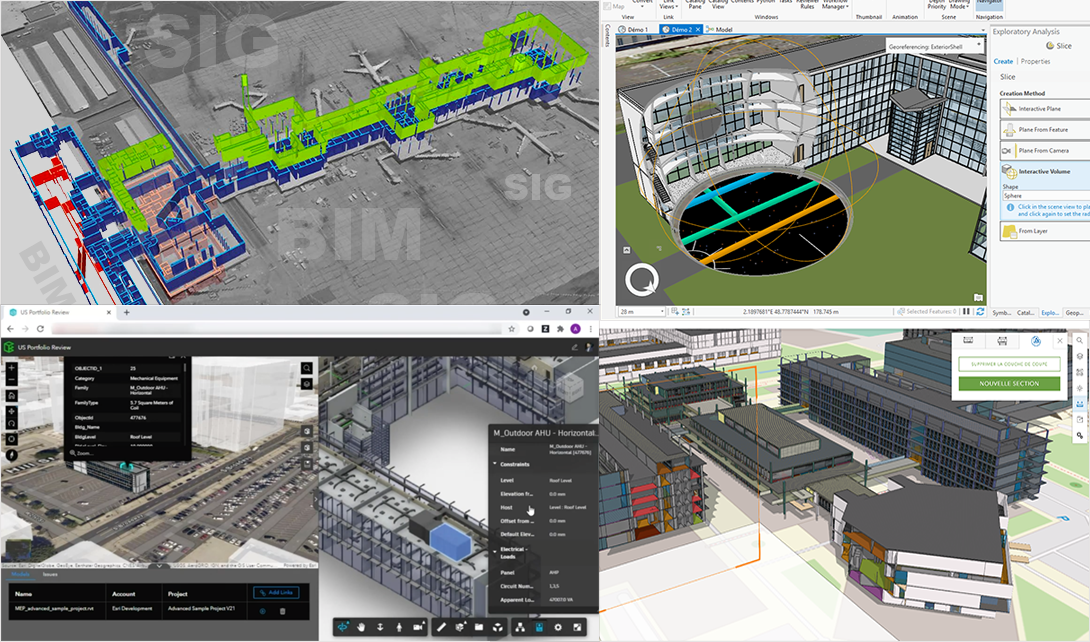Click the Interactive Plane creation method

point(1039,108)
